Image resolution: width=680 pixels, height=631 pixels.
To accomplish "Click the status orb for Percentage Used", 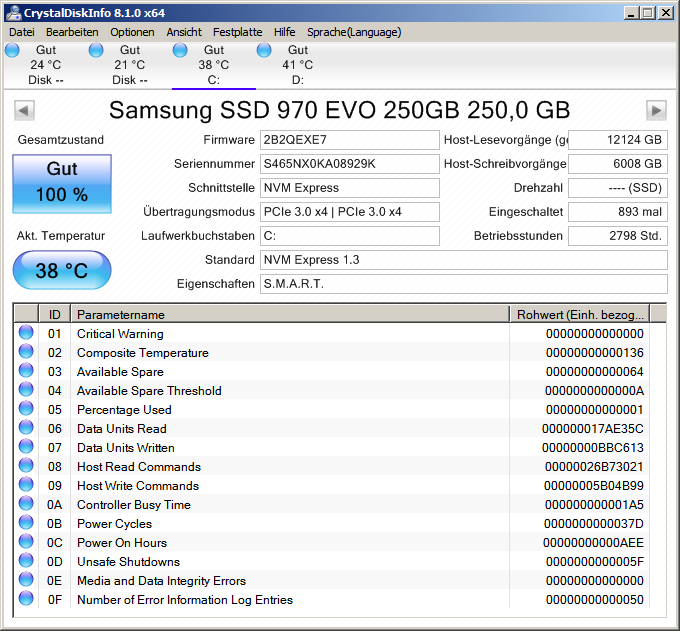I will tap(26, 409).
